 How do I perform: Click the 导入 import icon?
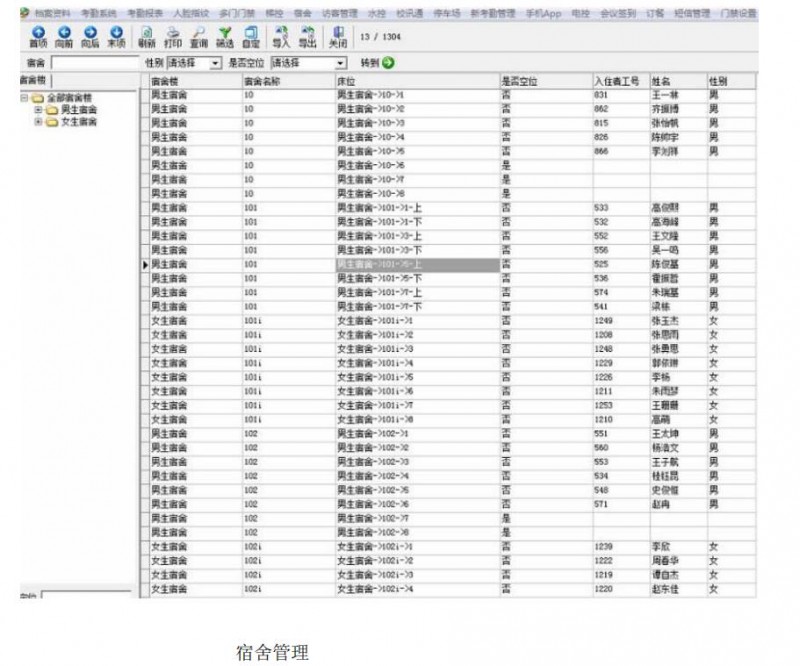coord(281,37)
